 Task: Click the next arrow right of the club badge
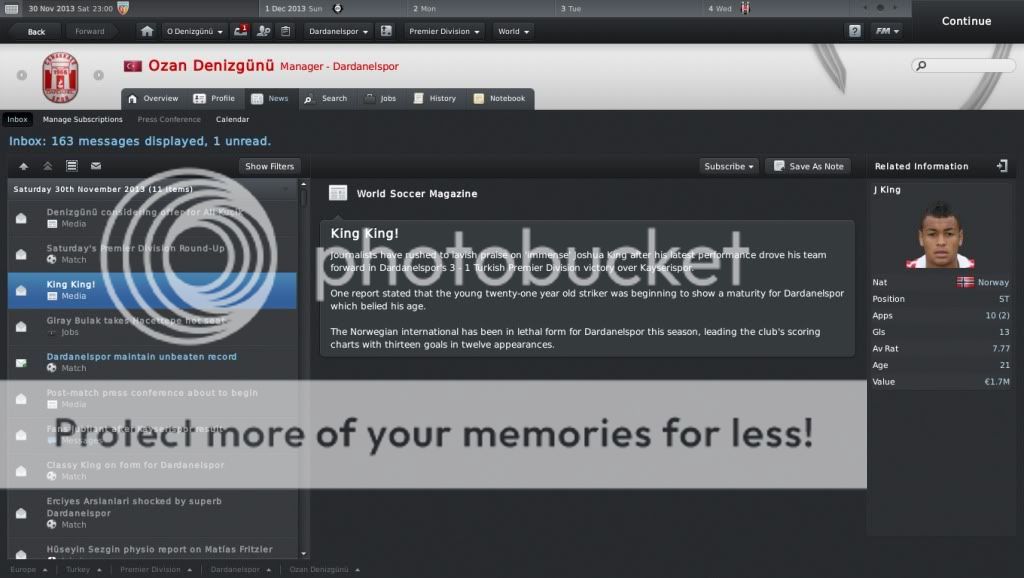99,75
